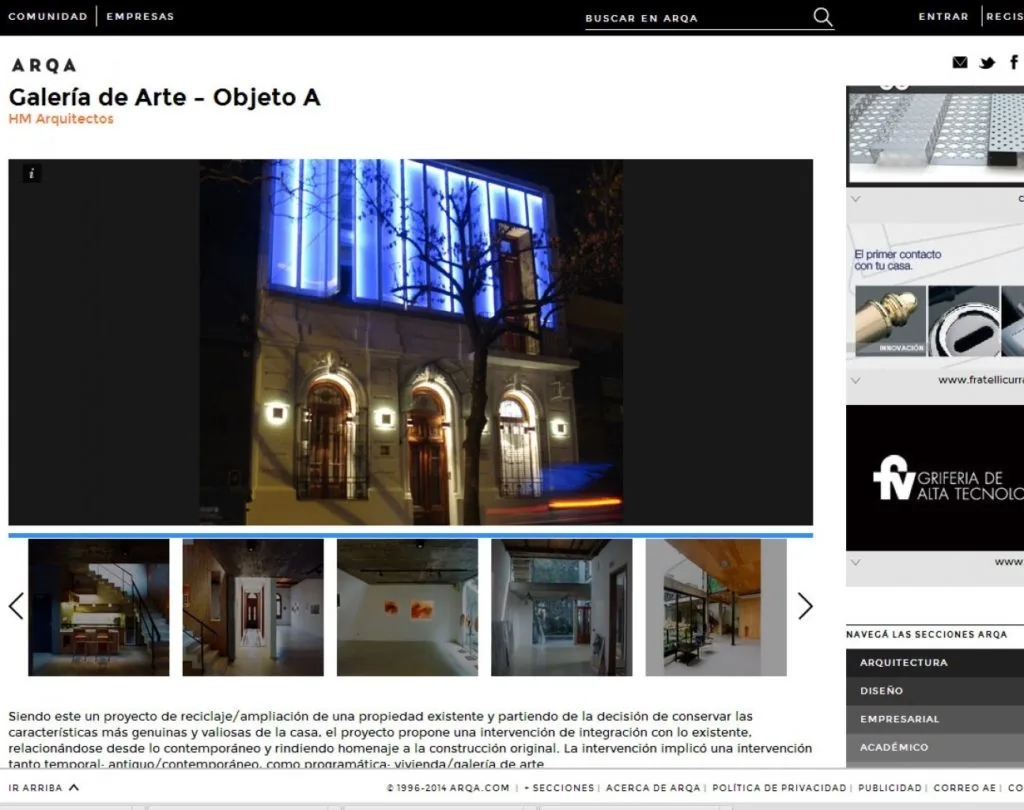Expand the chevron under the metal panels ad

856,199
